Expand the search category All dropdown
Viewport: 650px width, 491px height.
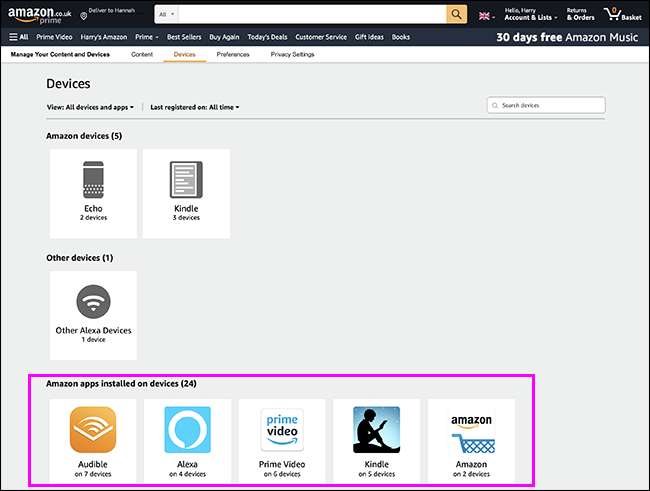(167, 15)
